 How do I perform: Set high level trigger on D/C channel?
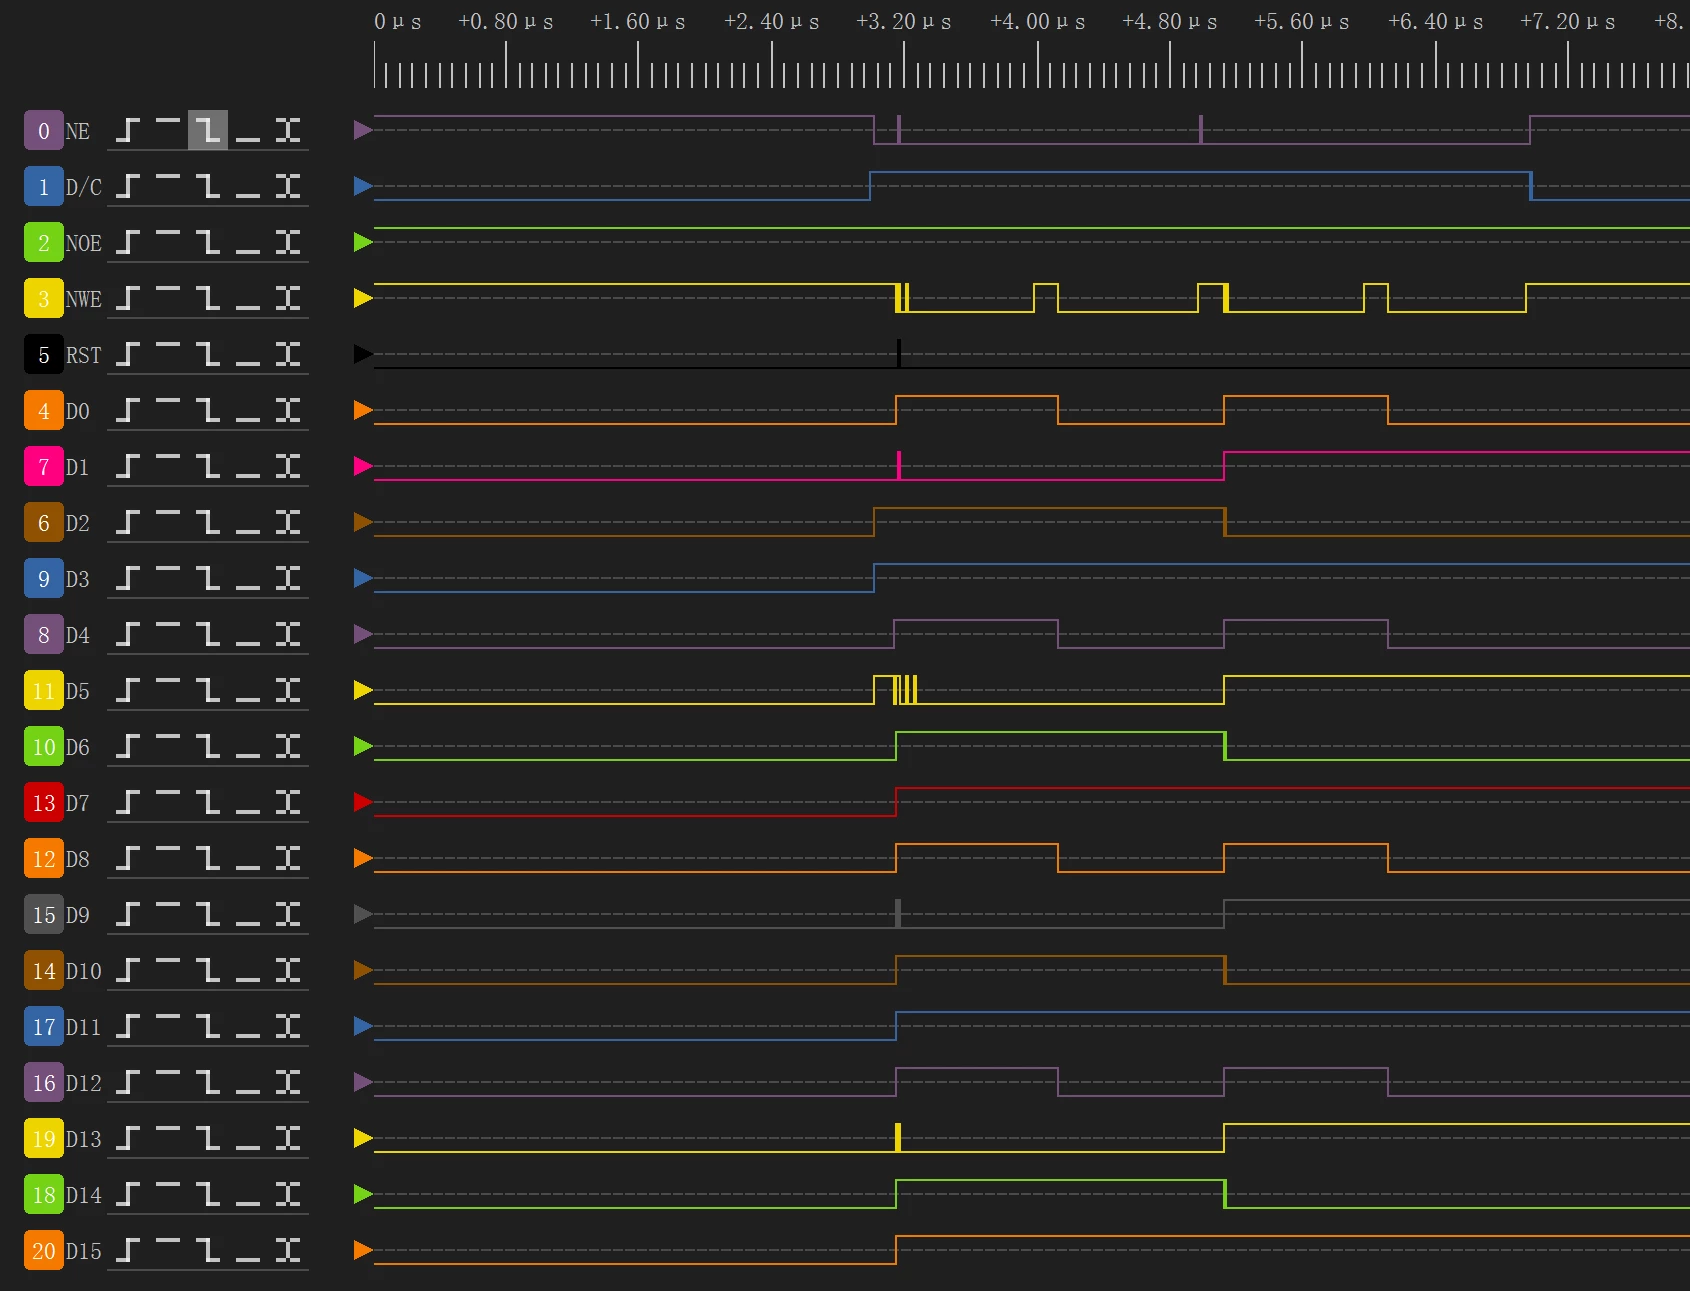point(168,186)
